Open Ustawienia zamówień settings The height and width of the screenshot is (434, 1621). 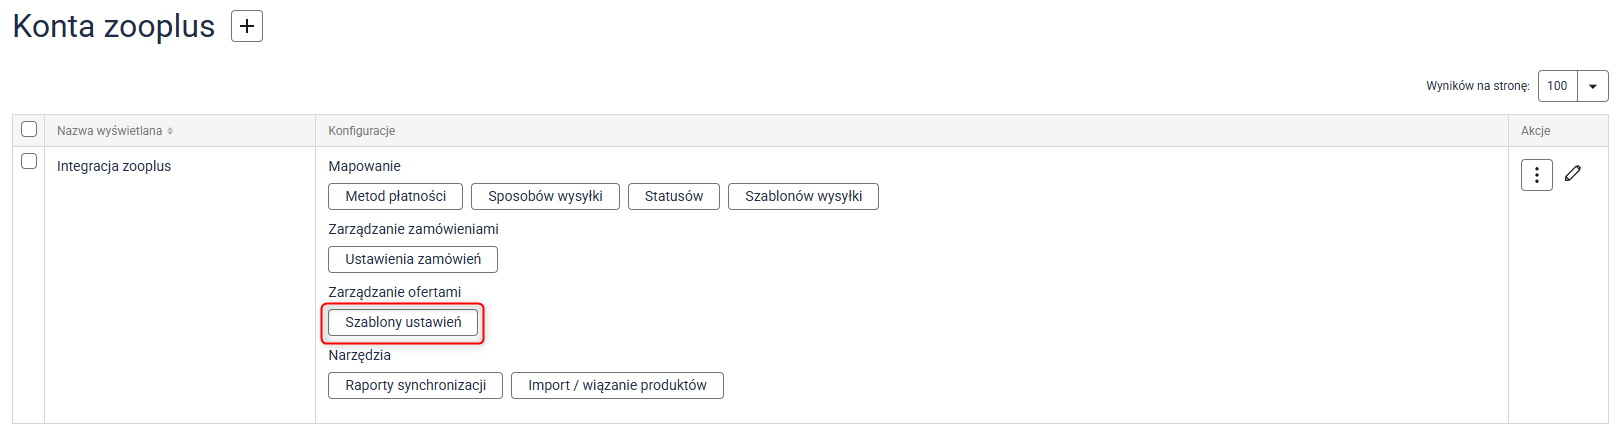click(x=413, y=259)
